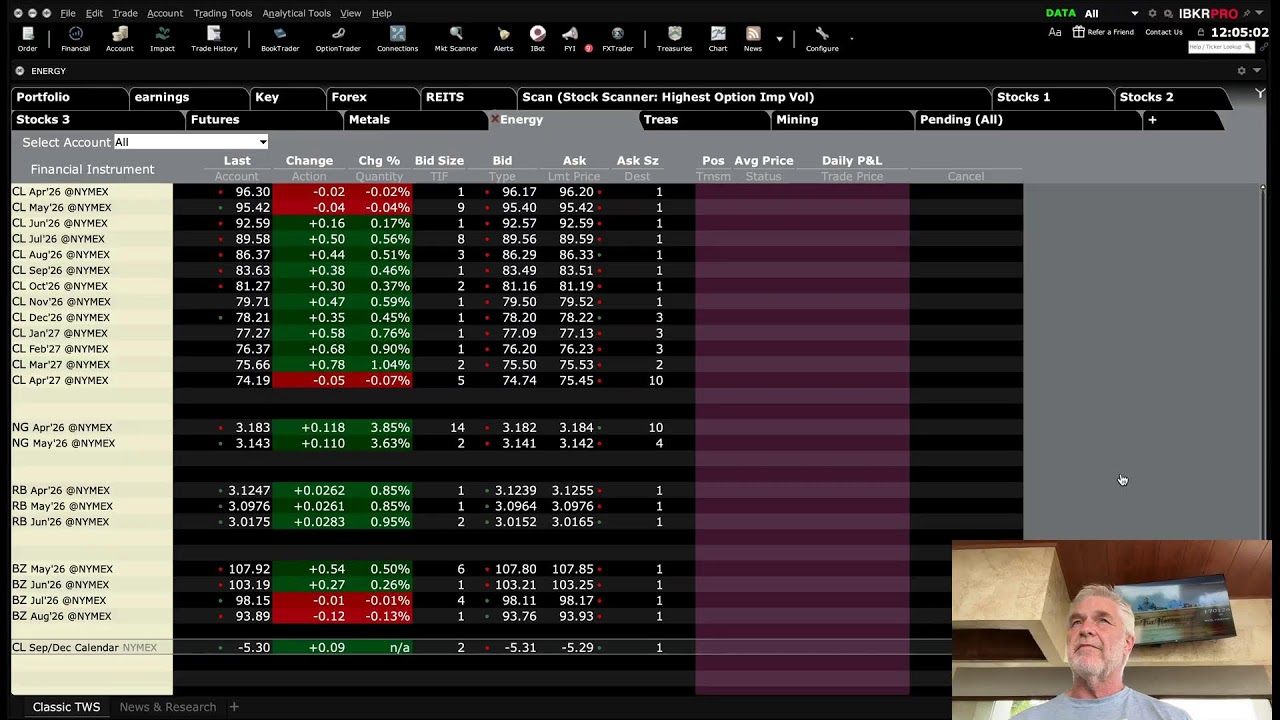This screenshot has height=720, width=1280.
Task: Launch FXTrader tool
Action: pos(617,39)
